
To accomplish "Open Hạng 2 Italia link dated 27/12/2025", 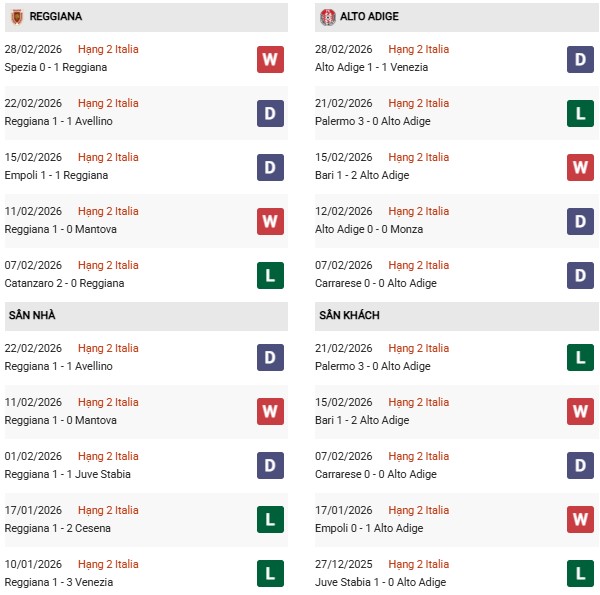I will [x=419, y=564].
